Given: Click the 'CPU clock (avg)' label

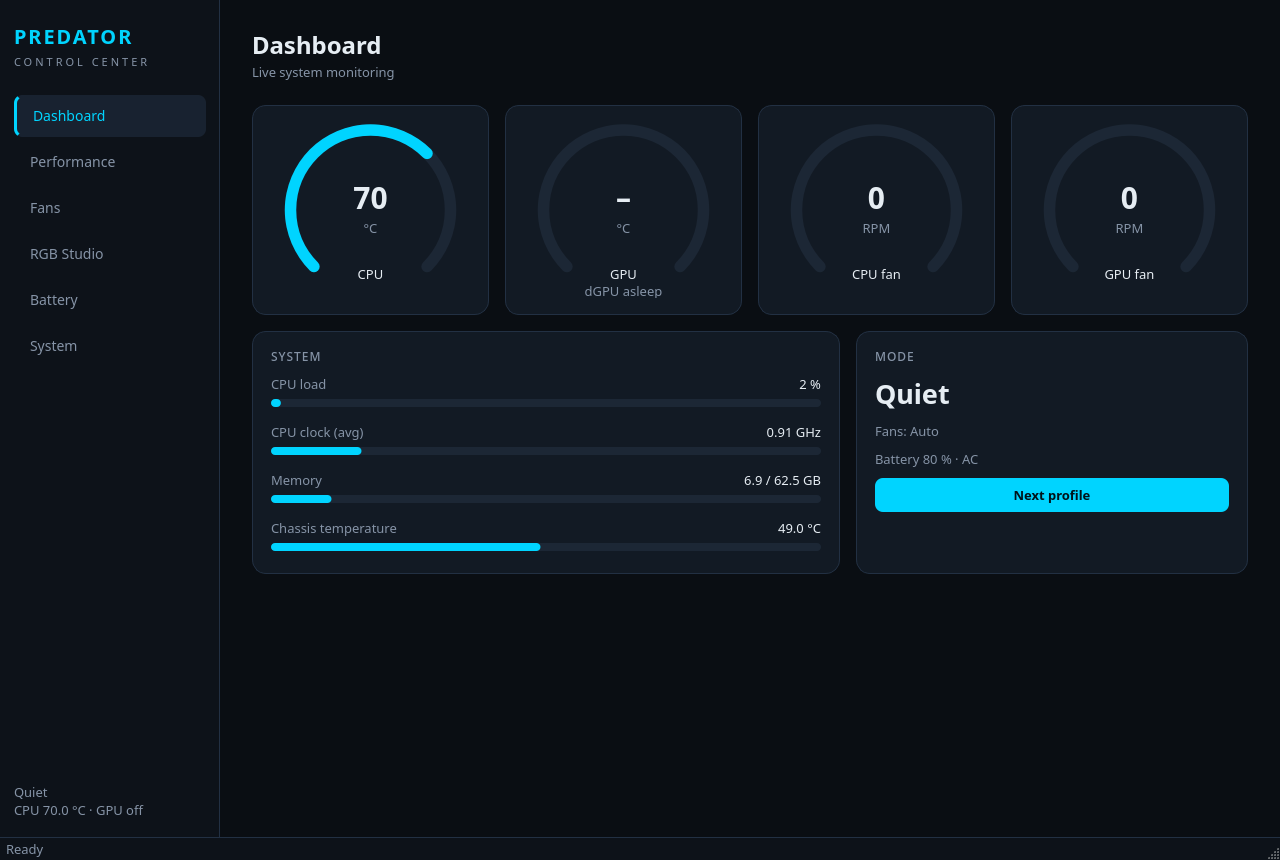Looking at the screenshot, I should [317, 433].
